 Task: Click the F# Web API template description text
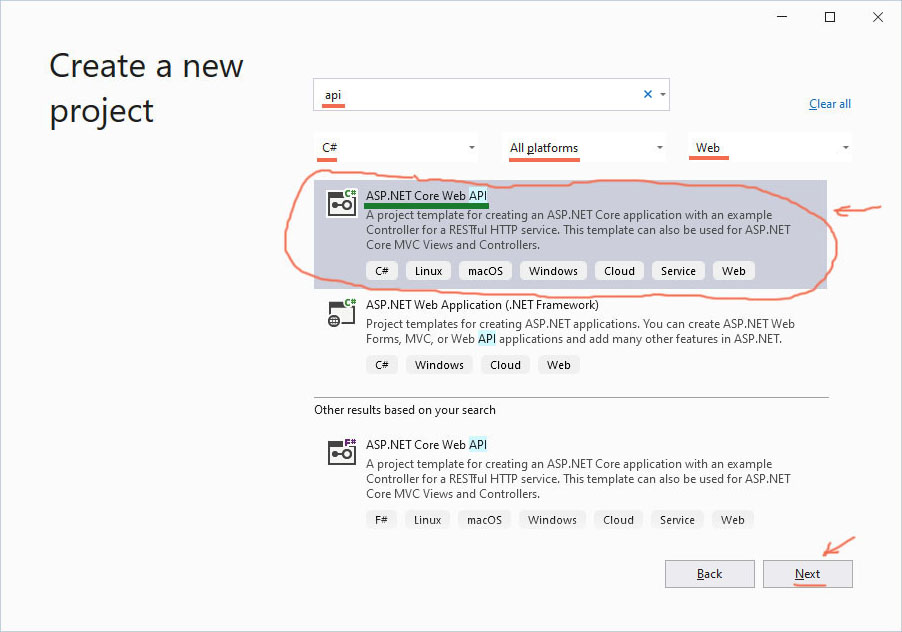click(578, 478)
